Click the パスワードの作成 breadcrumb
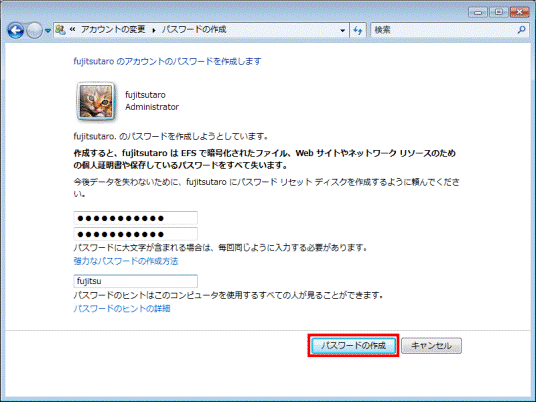The height and width of the screenshot is (402, 536). (x=194, y=30)
